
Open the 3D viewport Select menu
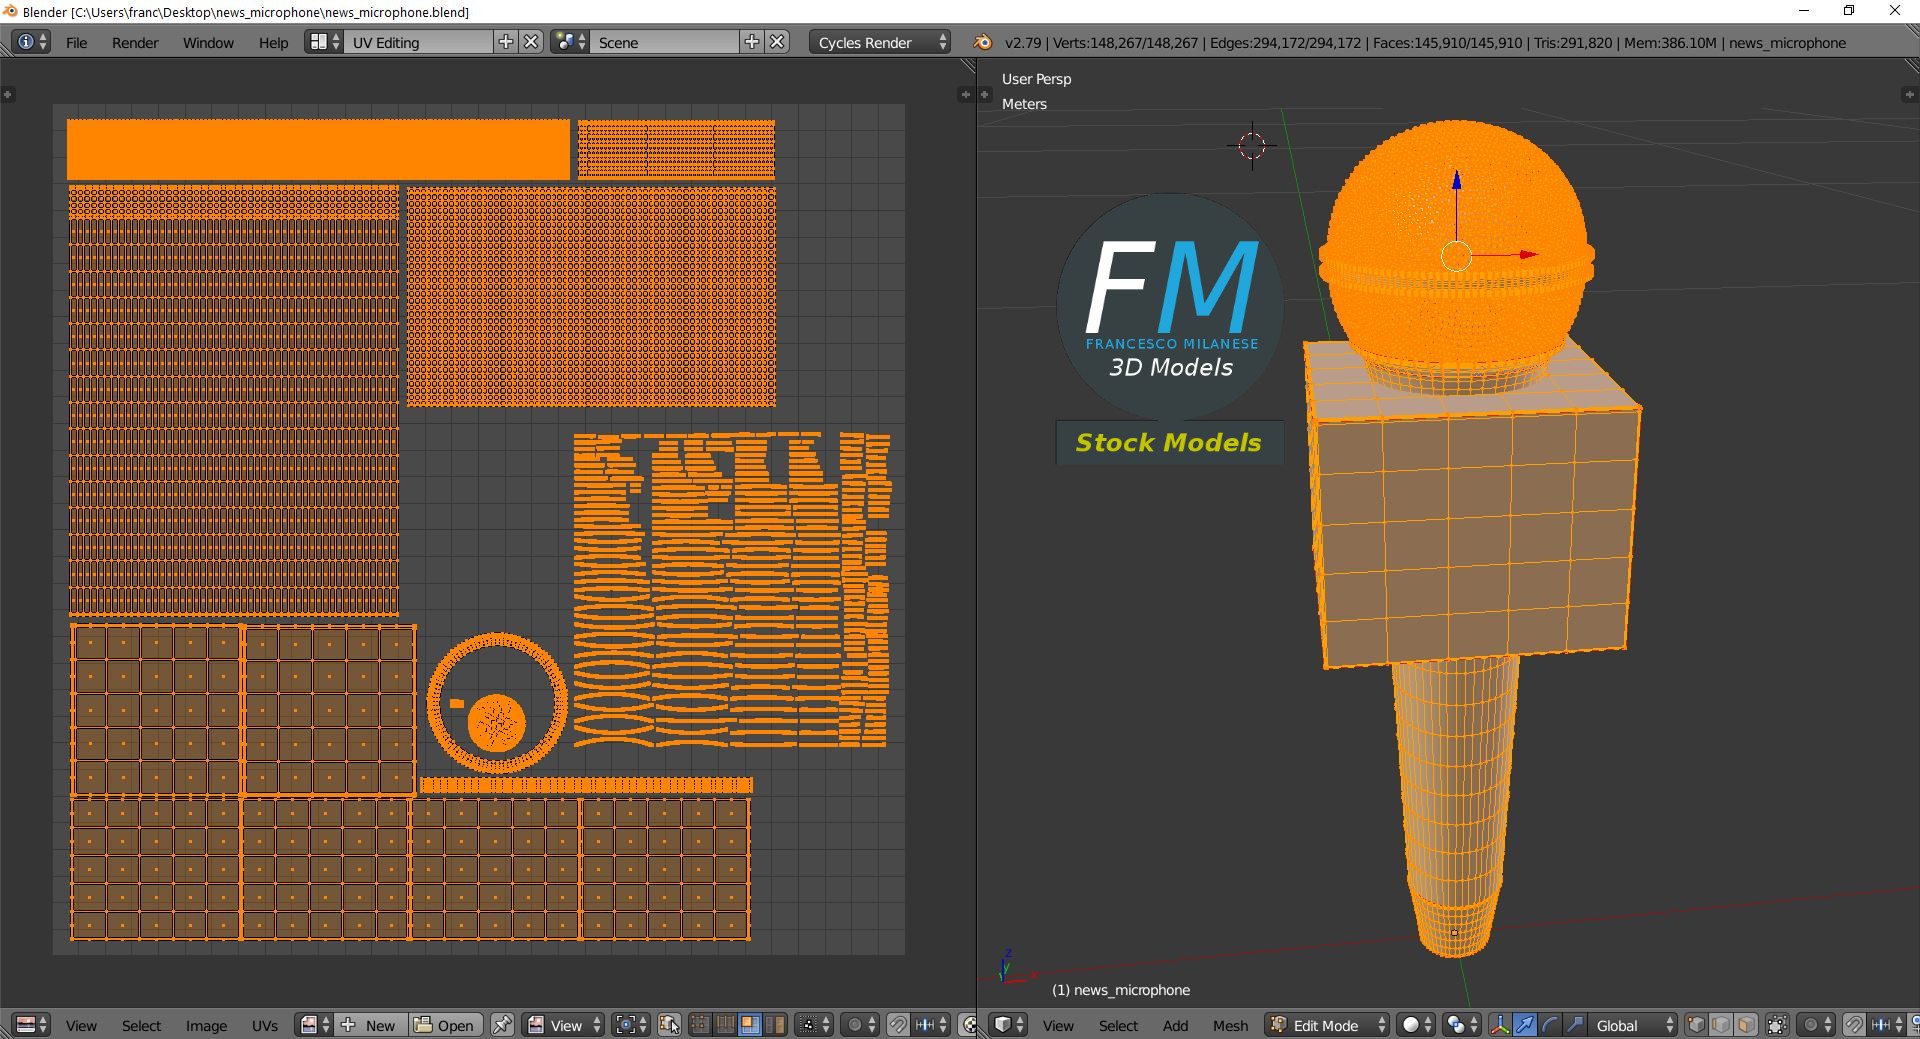pyautogui.click(x=1118, y=1026)
